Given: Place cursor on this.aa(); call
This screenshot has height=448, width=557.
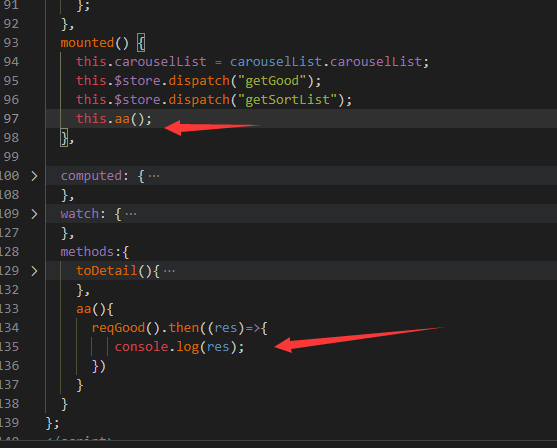Looking at the screenshot, I should click(114, 119).
